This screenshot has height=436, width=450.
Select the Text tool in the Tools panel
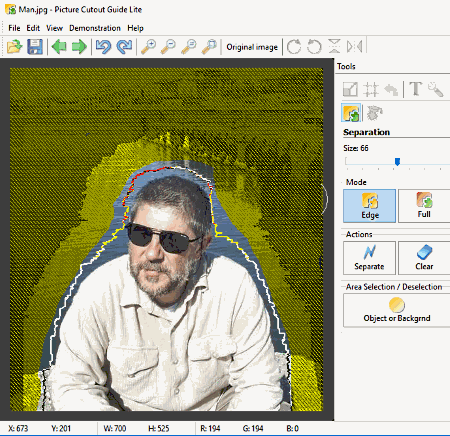pyautogui.click(x=416, y=89)
